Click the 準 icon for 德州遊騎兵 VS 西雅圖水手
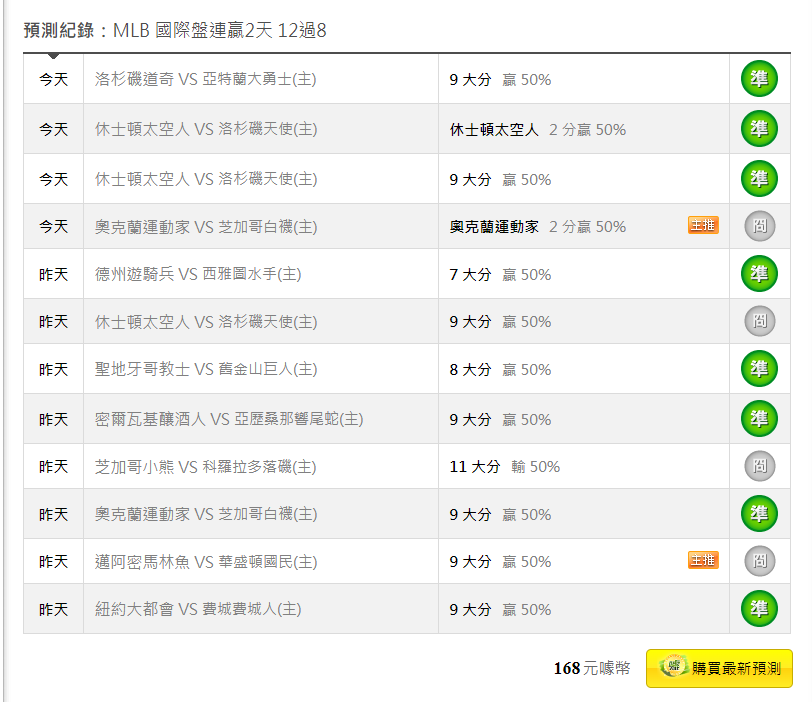812x702 pixels. 759,273
